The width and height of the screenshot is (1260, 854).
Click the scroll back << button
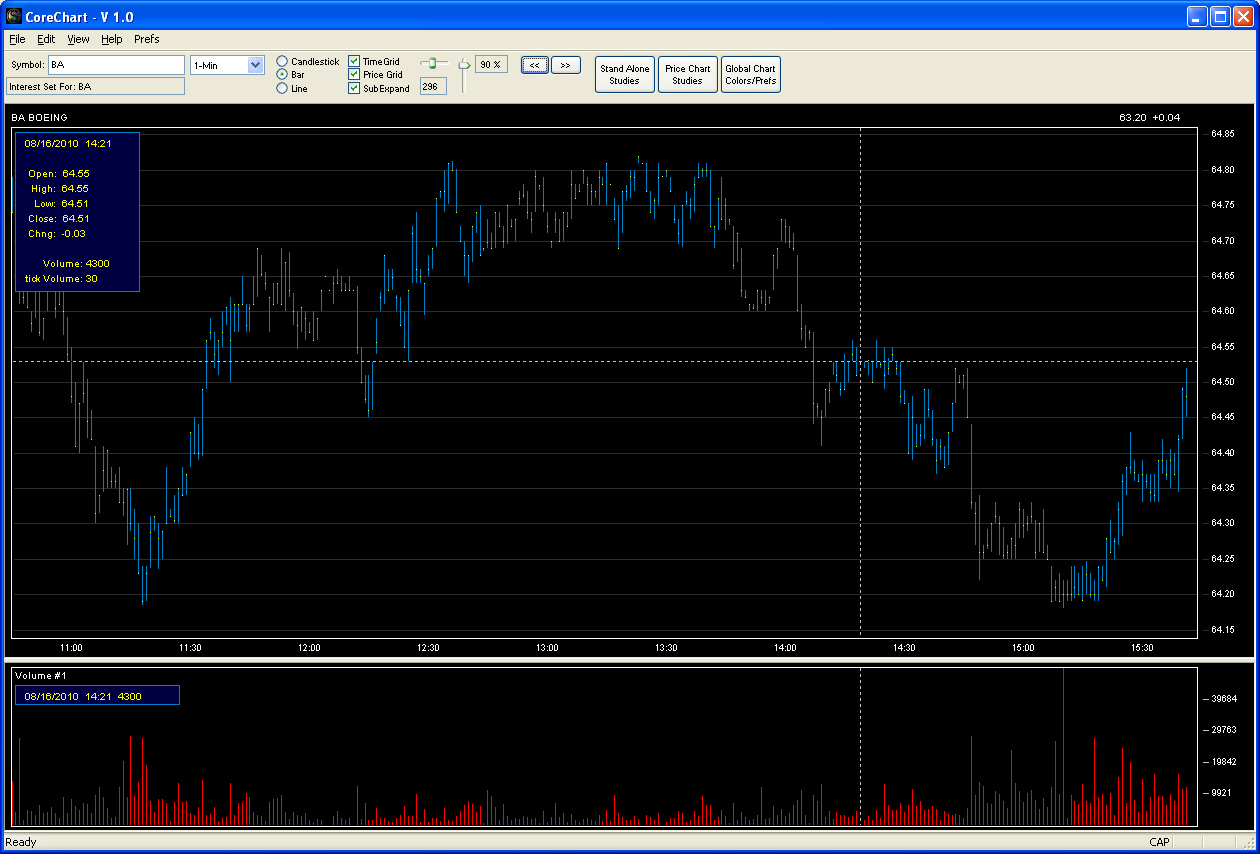[x=535, y=65]
